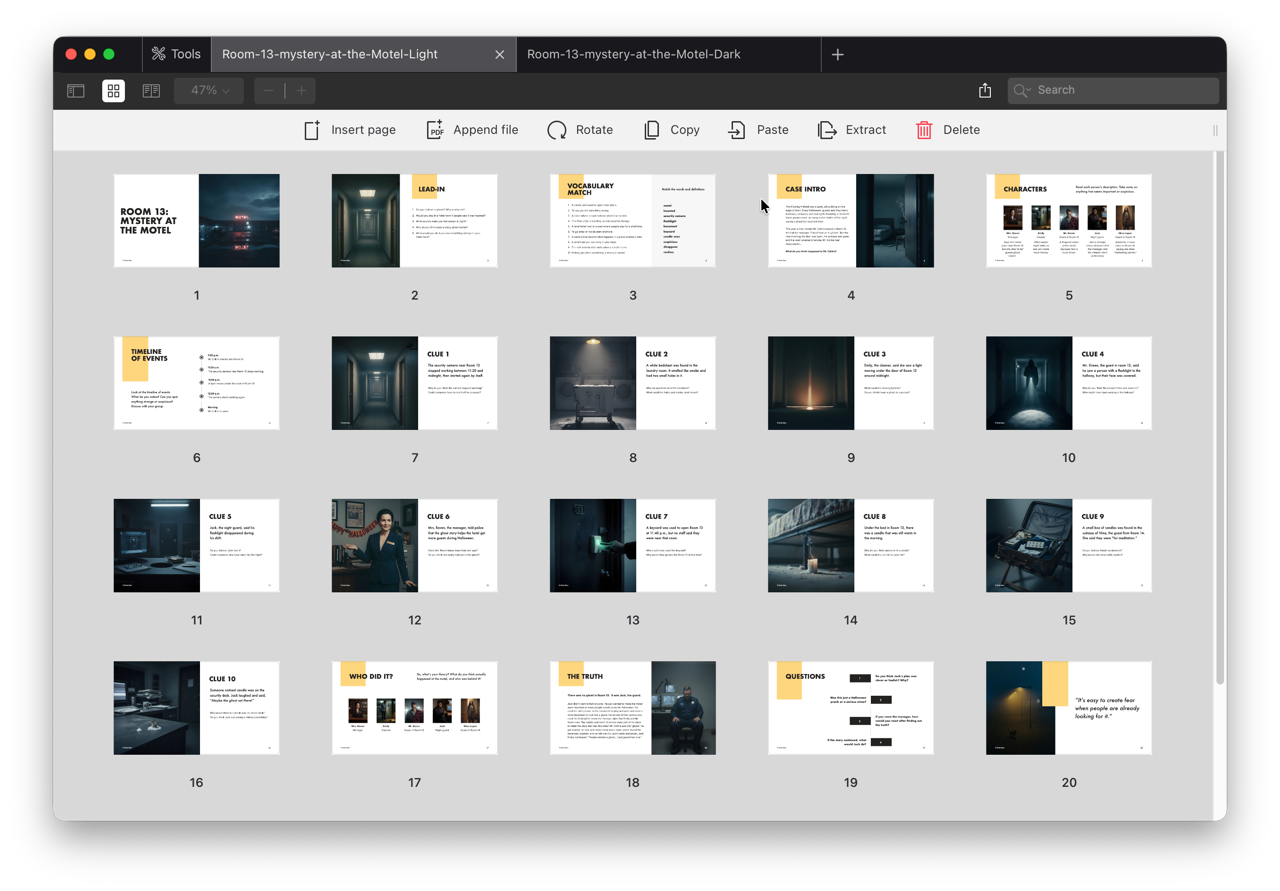
Task: Click the Copy button
Action: click(x=672, y=130)
